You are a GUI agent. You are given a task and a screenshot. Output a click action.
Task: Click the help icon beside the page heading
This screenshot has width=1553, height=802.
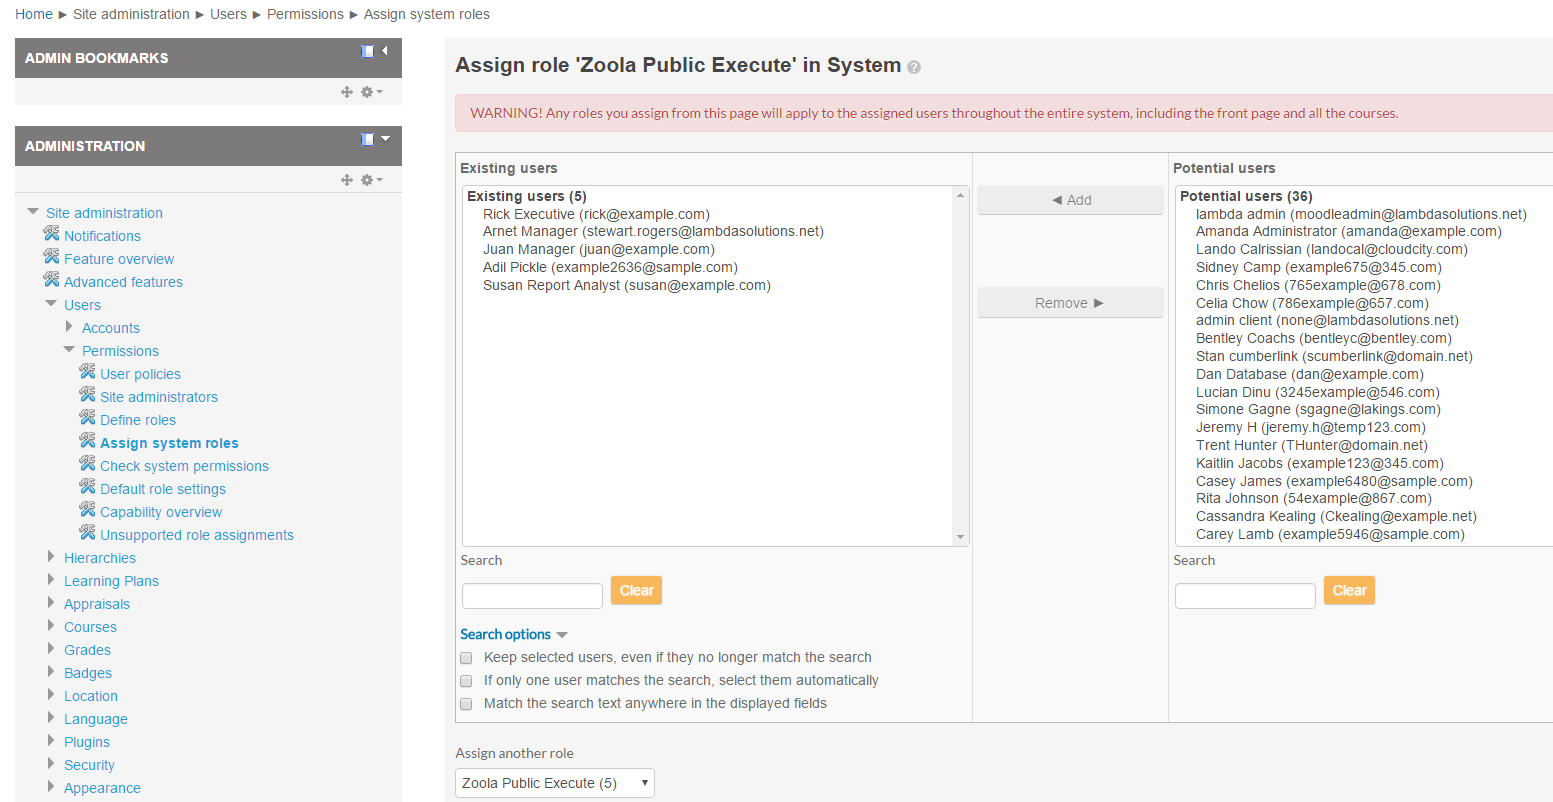[913, 67]
